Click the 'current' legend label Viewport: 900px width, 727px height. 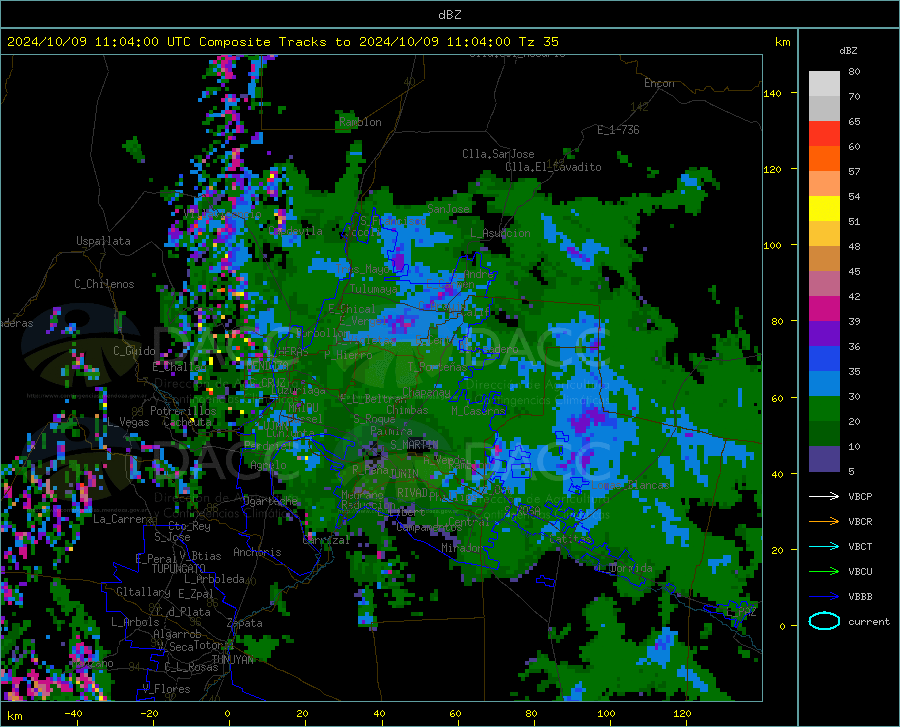[869, 621]
